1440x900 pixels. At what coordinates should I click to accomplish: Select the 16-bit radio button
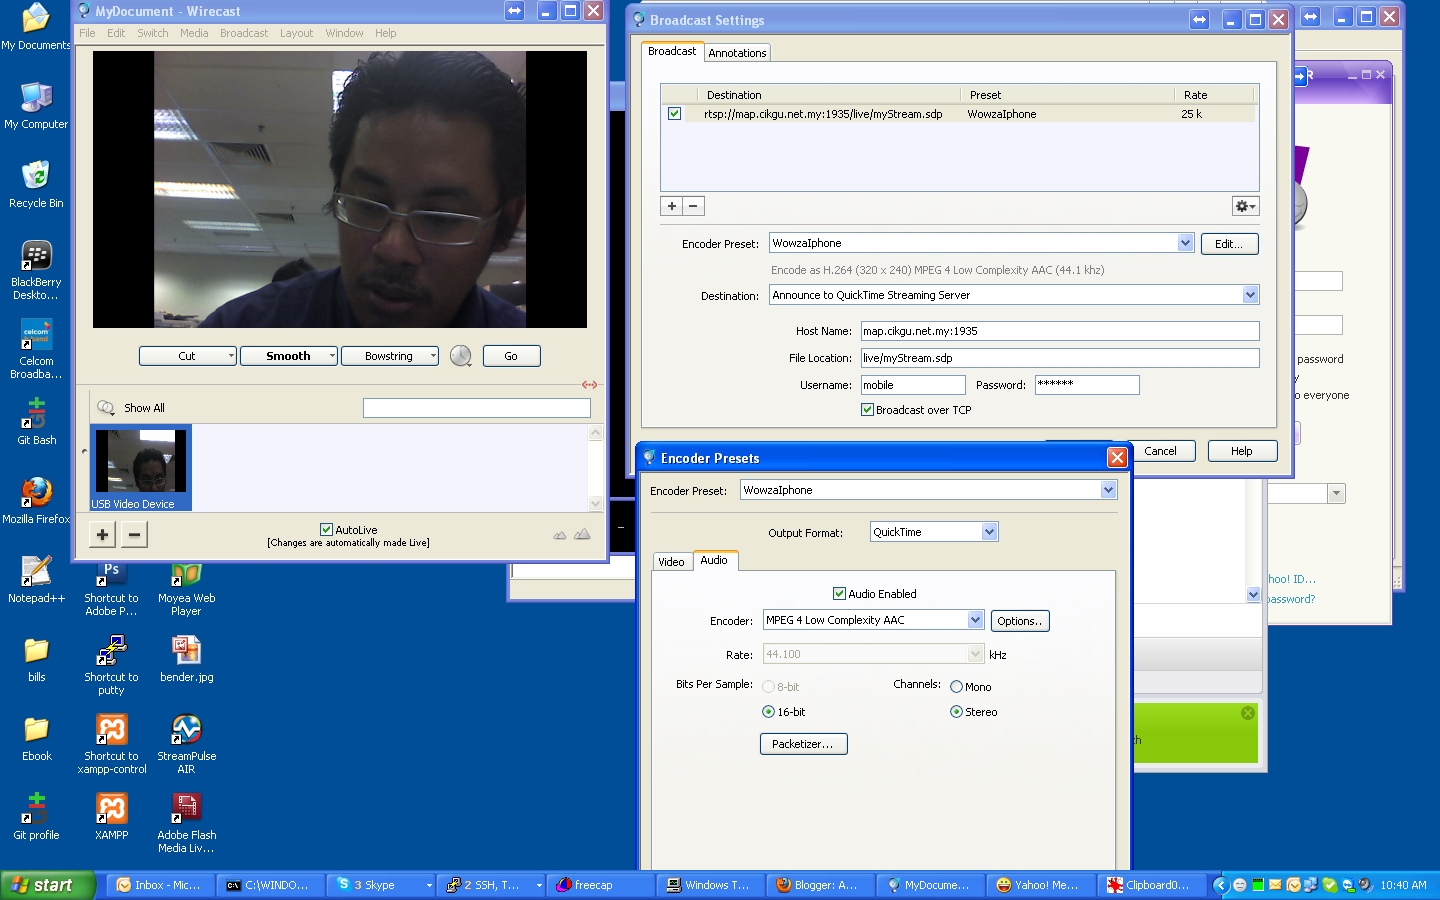pos(768,712)
